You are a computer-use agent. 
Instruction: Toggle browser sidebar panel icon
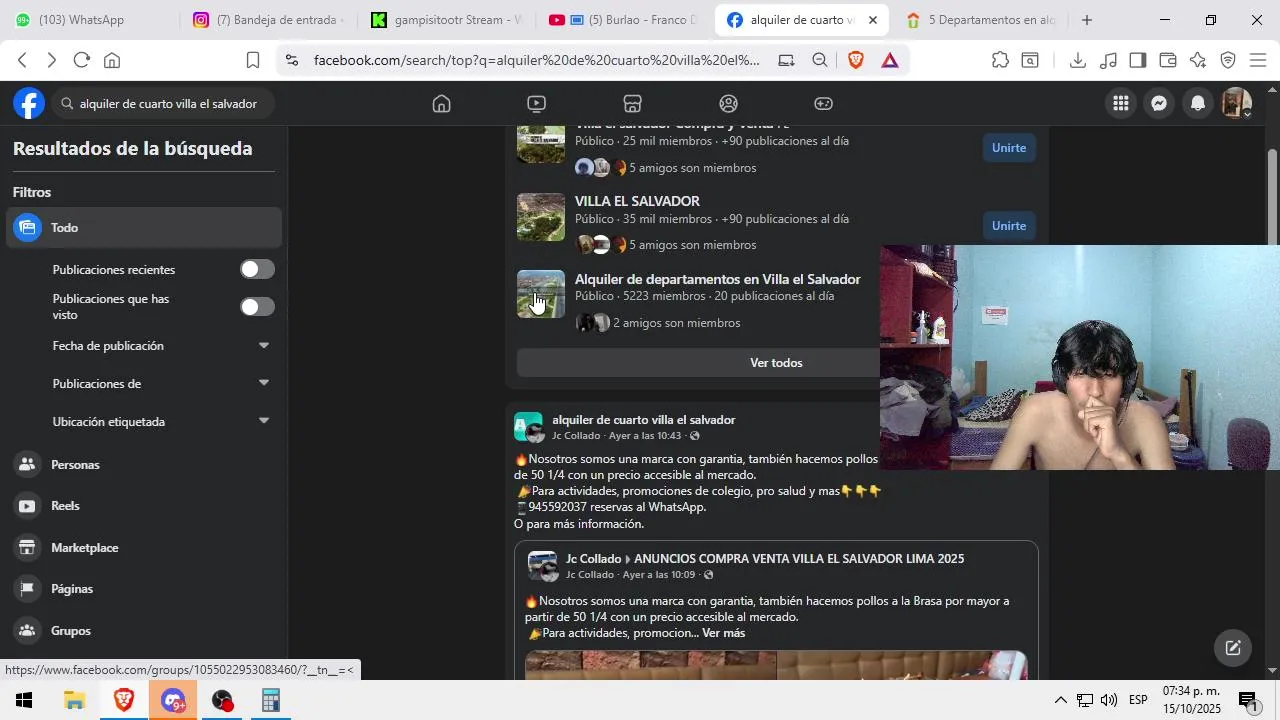click(1138, 60)
